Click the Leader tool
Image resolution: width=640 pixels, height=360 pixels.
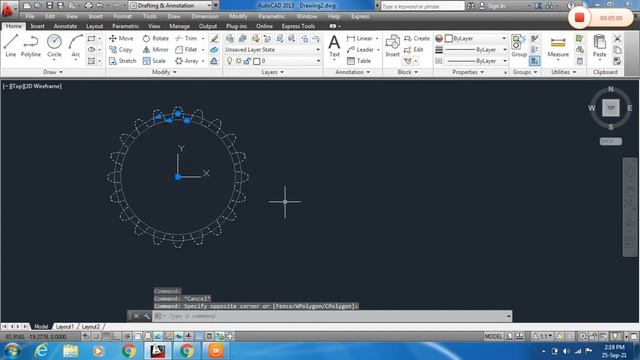click(x=360, y=49)
